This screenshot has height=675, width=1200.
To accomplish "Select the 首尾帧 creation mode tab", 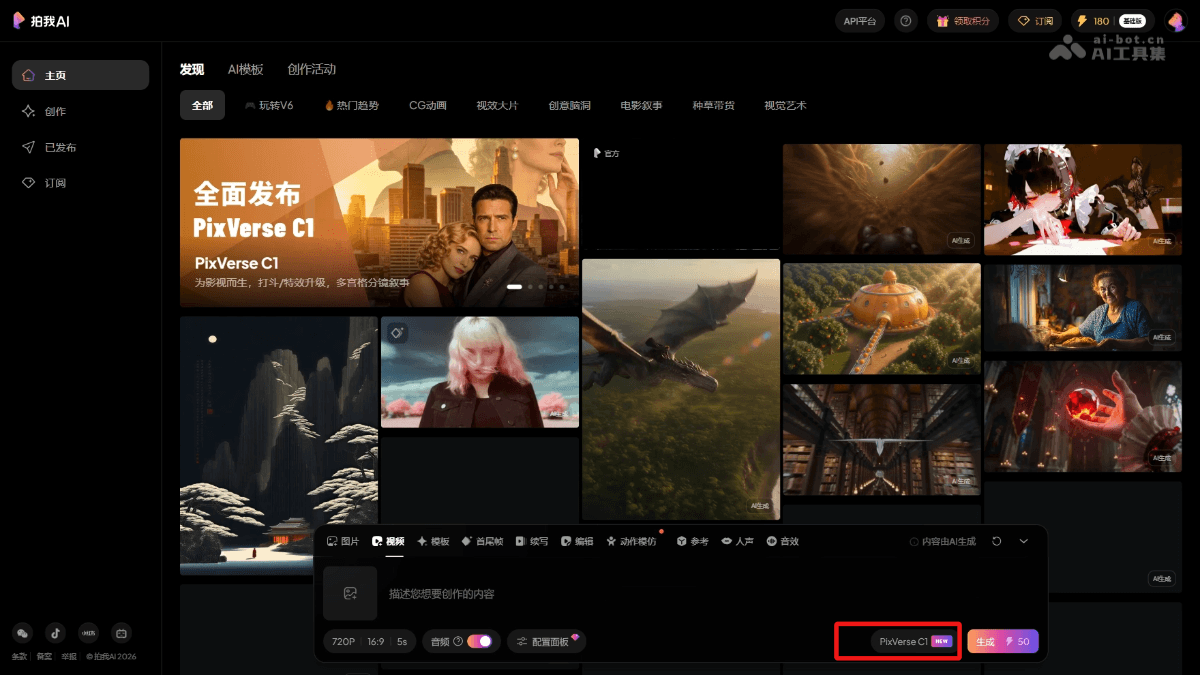I will click(x=482, y=541).
